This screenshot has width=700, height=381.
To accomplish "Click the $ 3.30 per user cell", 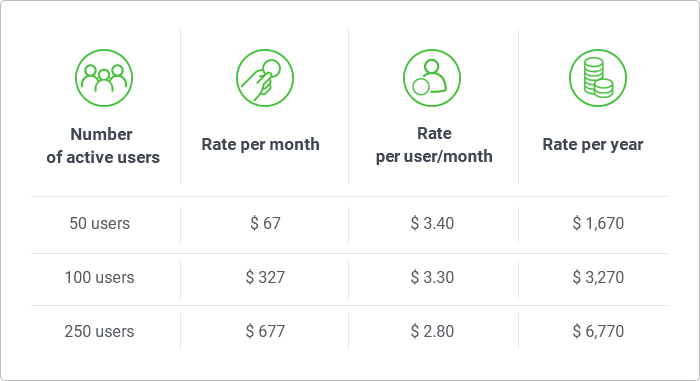I will [x=432, y=277].
